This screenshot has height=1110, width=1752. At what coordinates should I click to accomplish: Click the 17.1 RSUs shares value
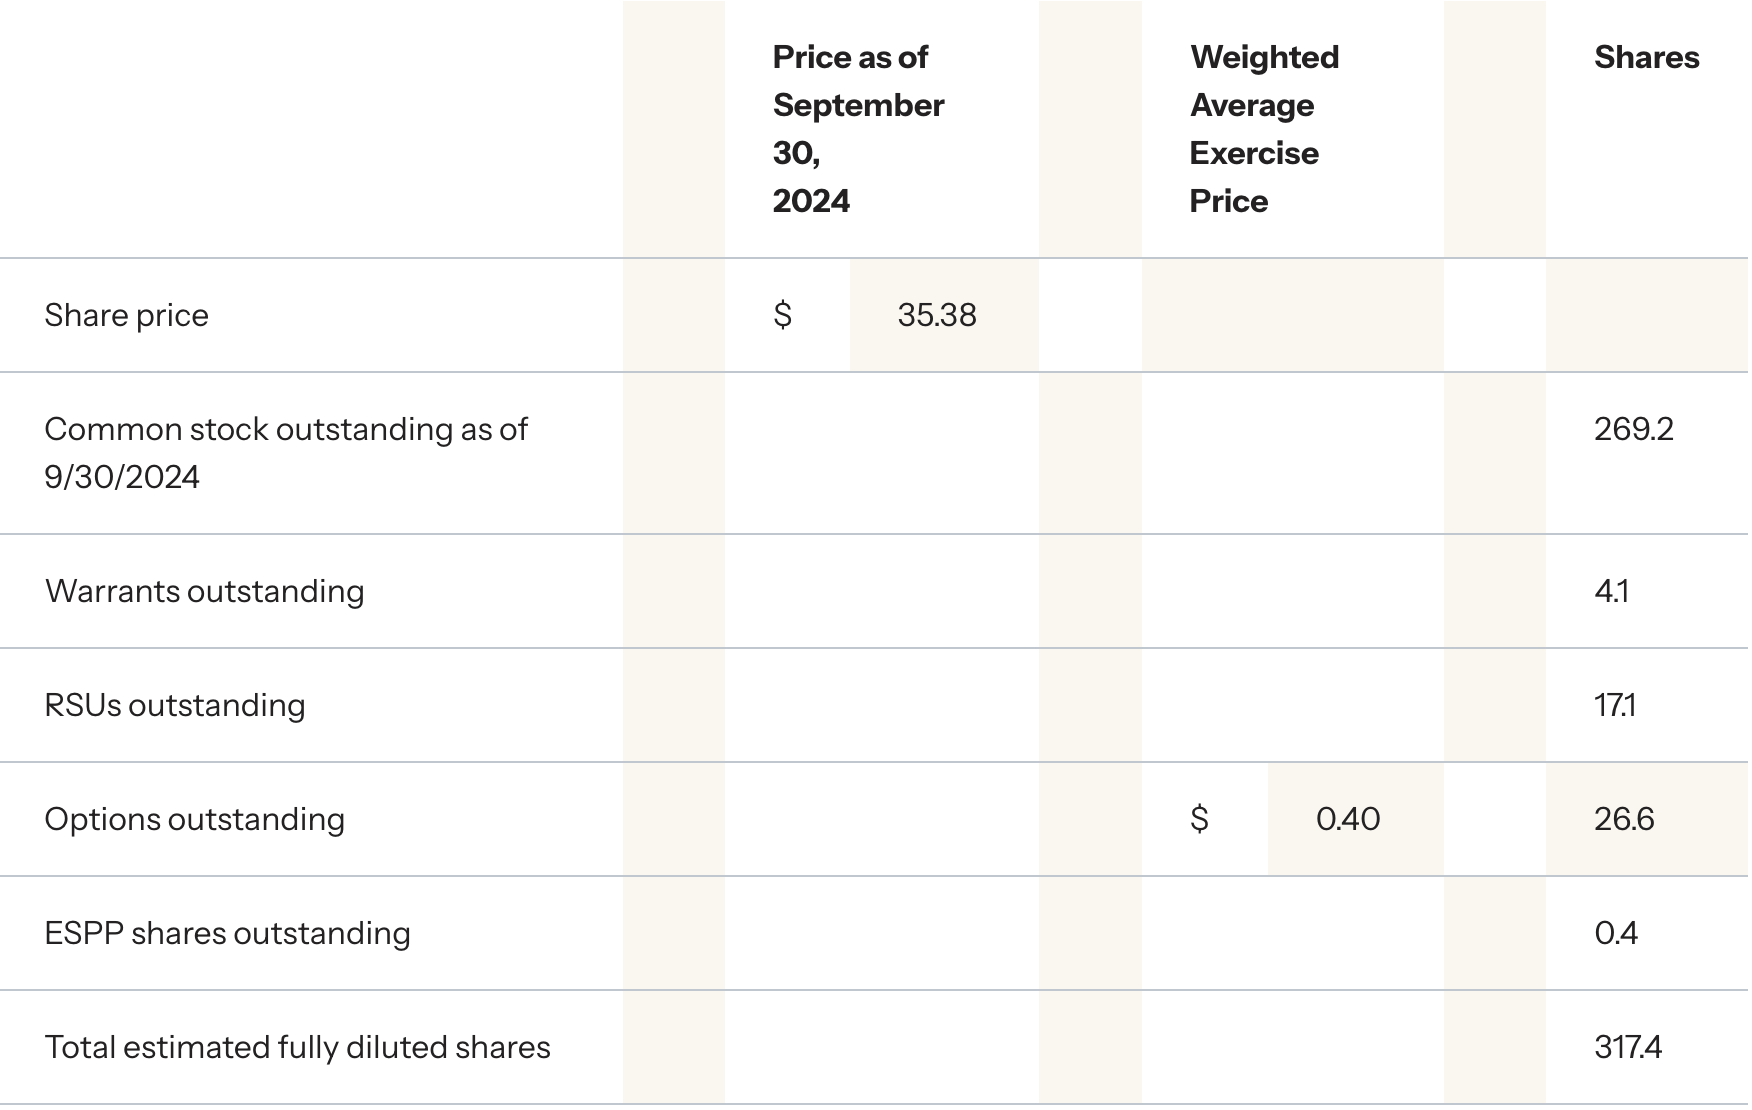[1614, 705]
